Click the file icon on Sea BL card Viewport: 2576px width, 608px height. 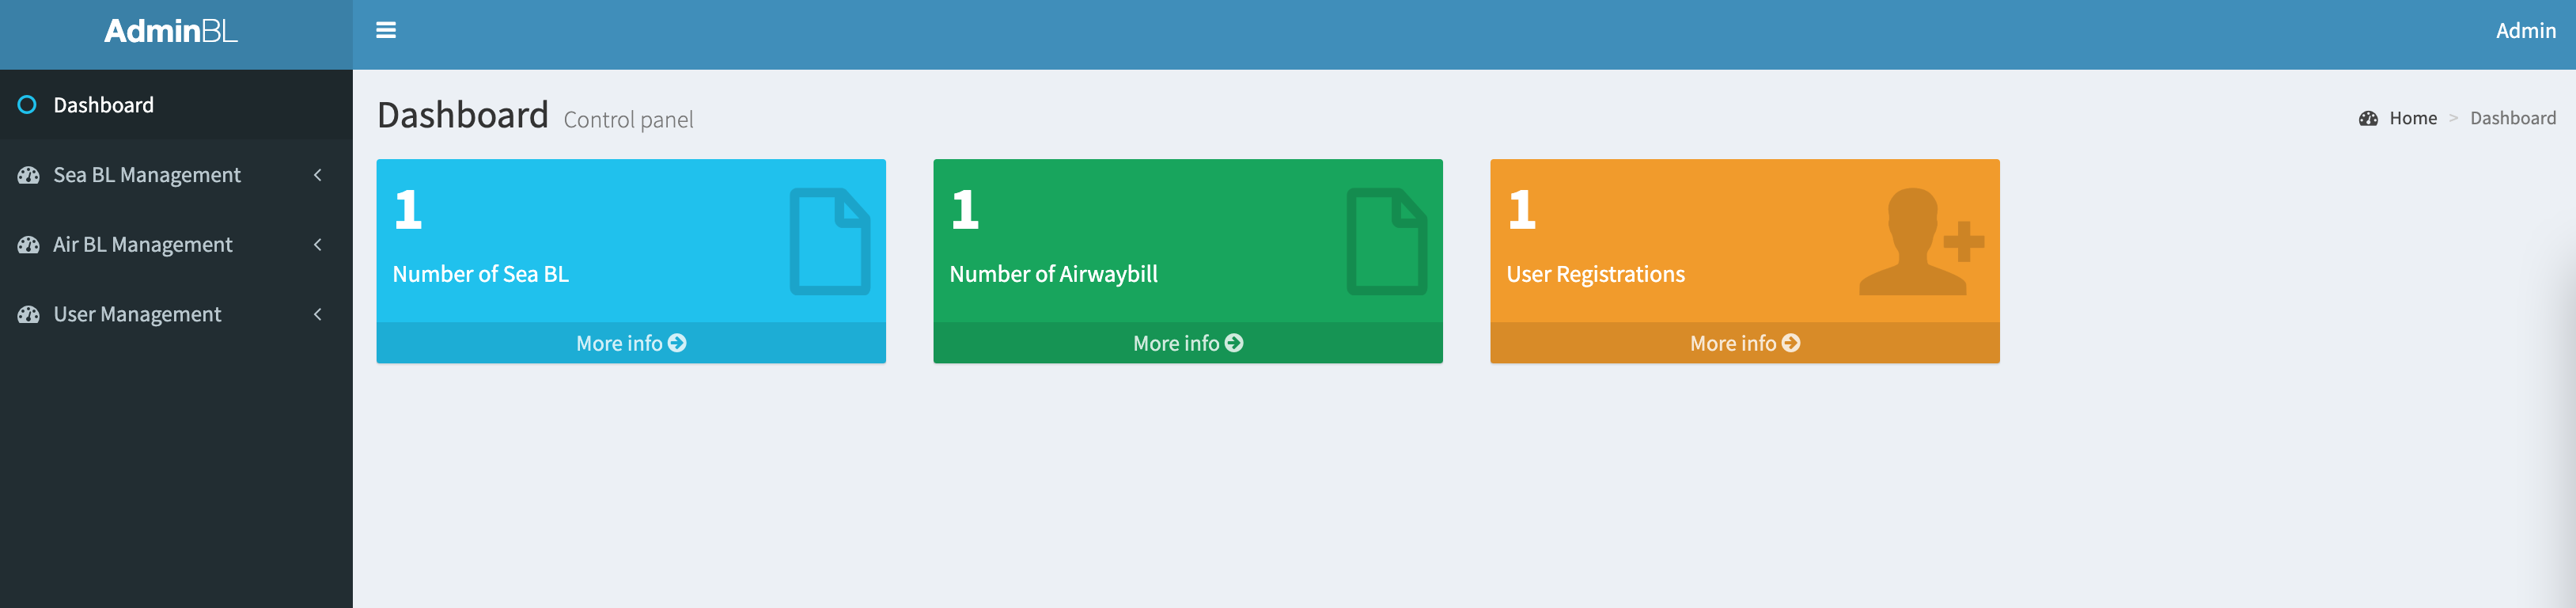tap(830, 241)
